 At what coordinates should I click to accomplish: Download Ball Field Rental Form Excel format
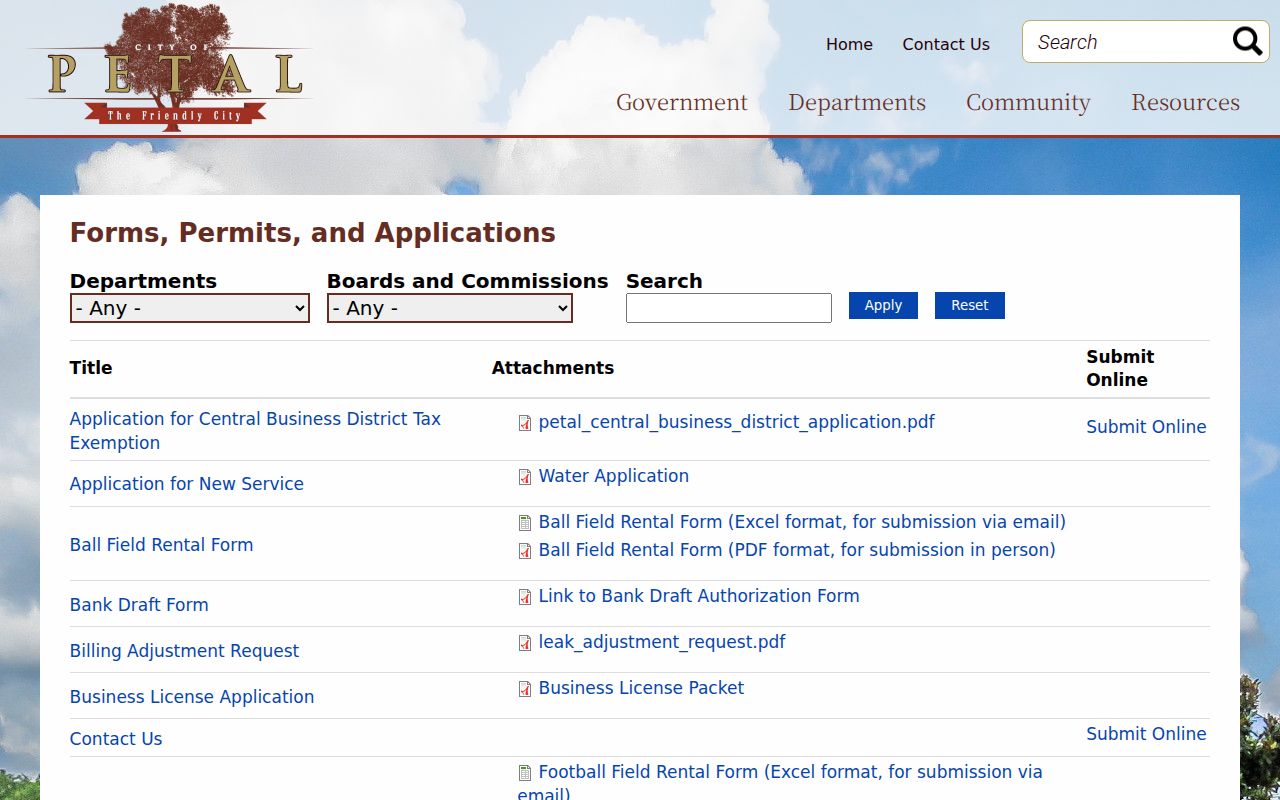[x=802, y=522]
